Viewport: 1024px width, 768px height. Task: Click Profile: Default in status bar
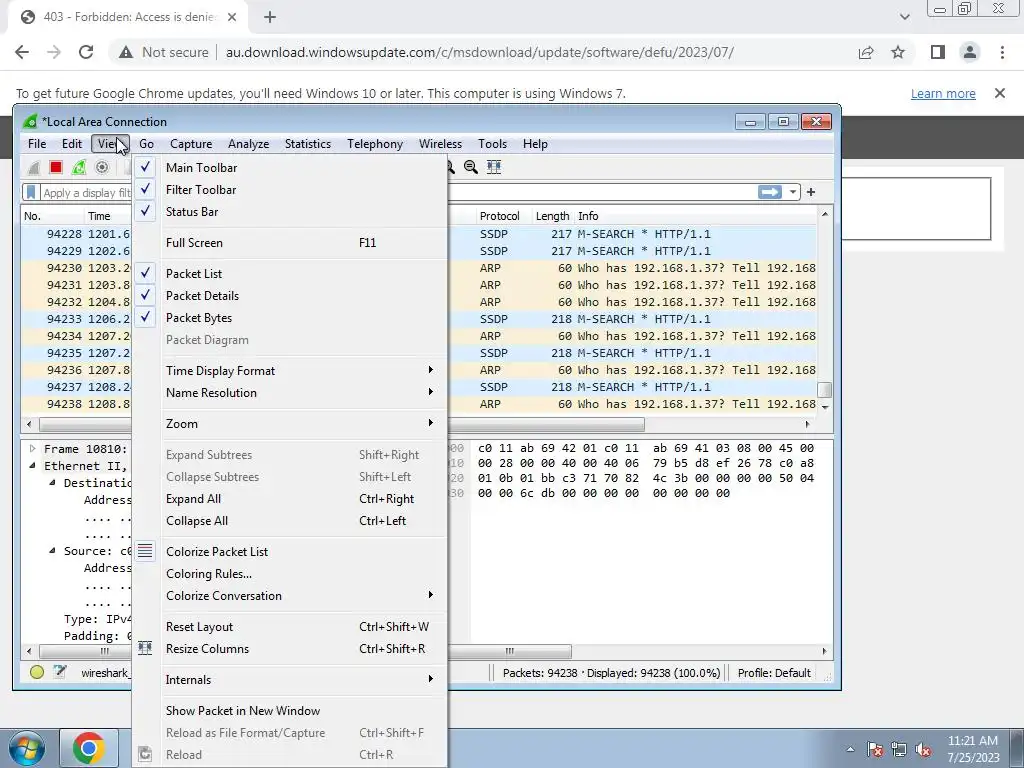point(774,673)
